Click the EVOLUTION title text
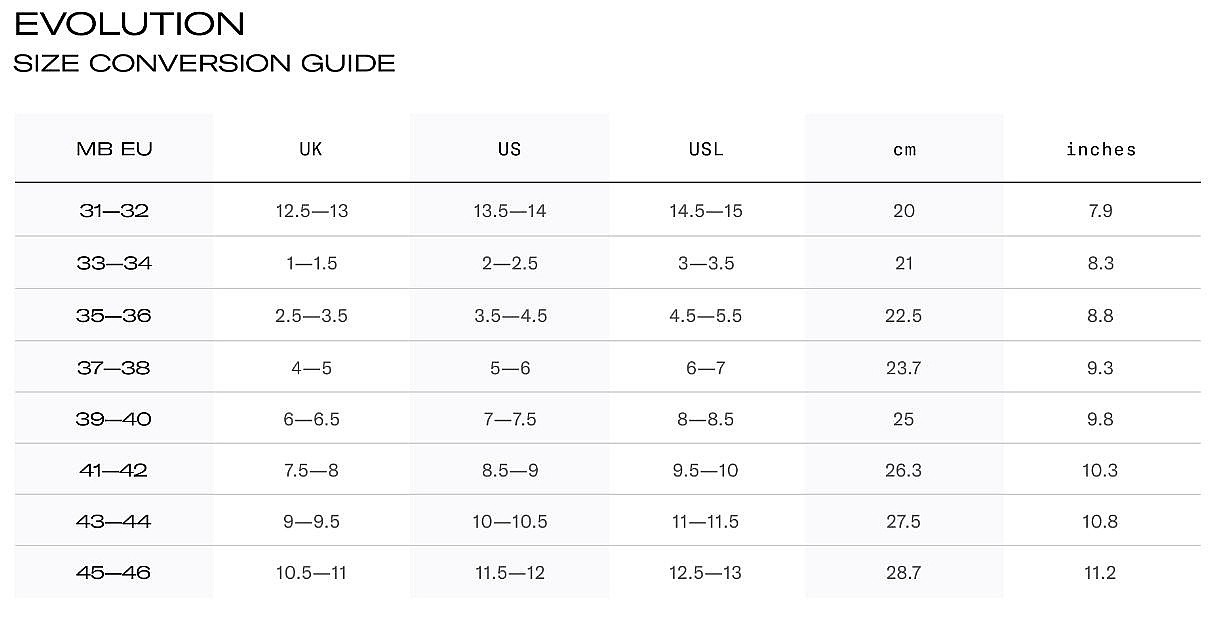The image size is (1225, 636). pyautogui.click(x=130, y=24)
